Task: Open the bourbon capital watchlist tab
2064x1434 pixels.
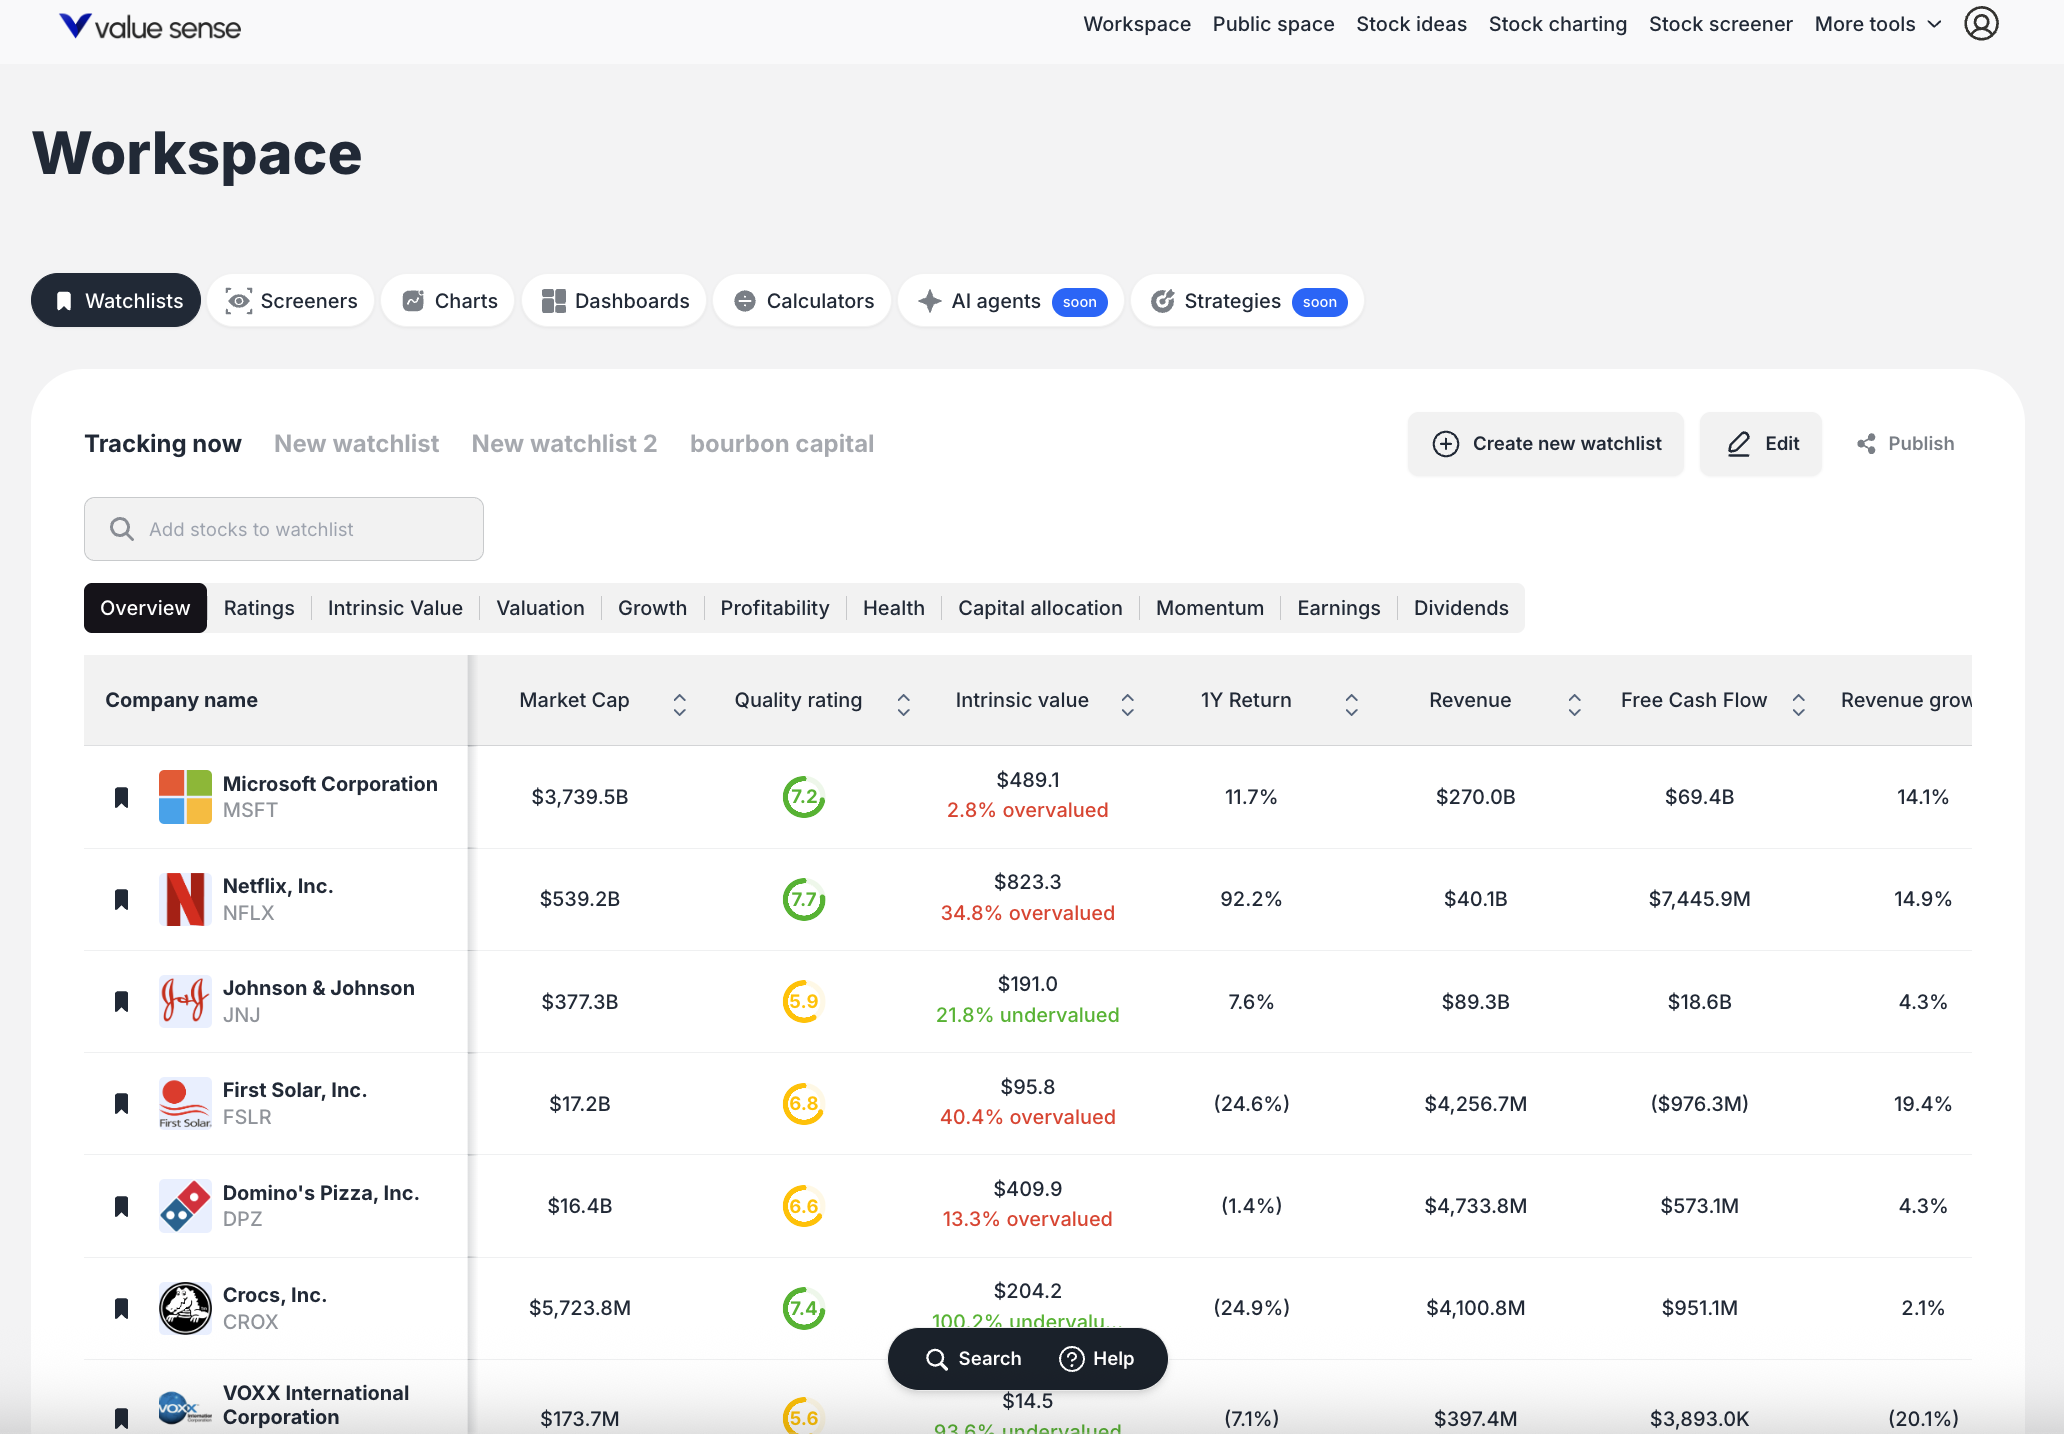Action: tap(781, 444)
